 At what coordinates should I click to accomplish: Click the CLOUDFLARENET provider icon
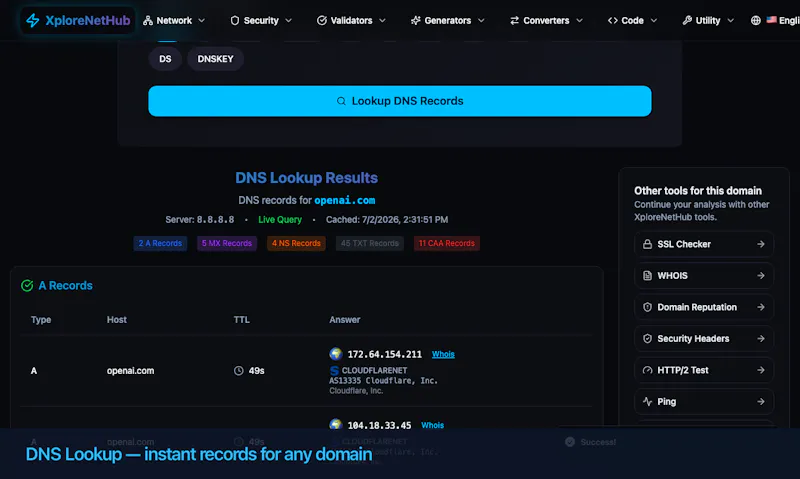coord(334,370)
